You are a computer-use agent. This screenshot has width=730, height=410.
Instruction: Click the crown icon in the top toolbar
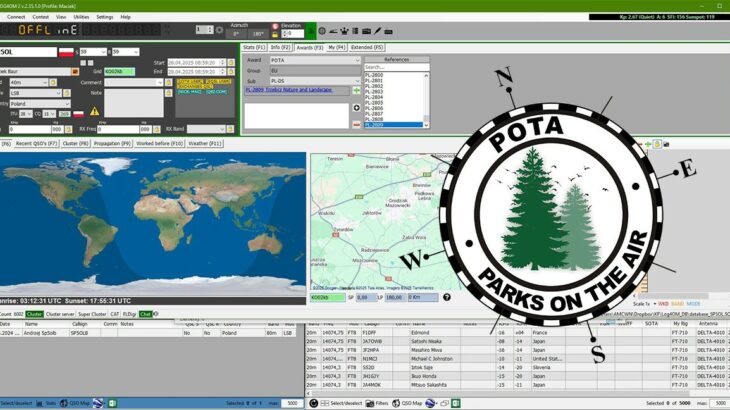coord(344,31)
